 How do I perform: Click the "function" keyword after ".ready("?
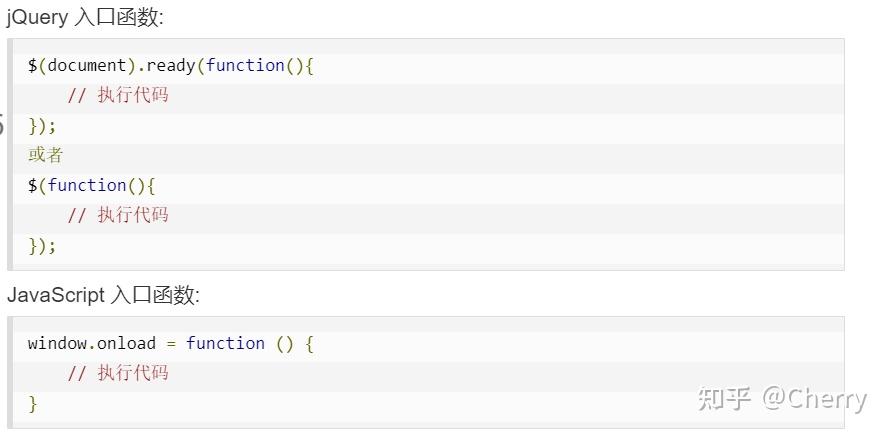click(245, 65)
